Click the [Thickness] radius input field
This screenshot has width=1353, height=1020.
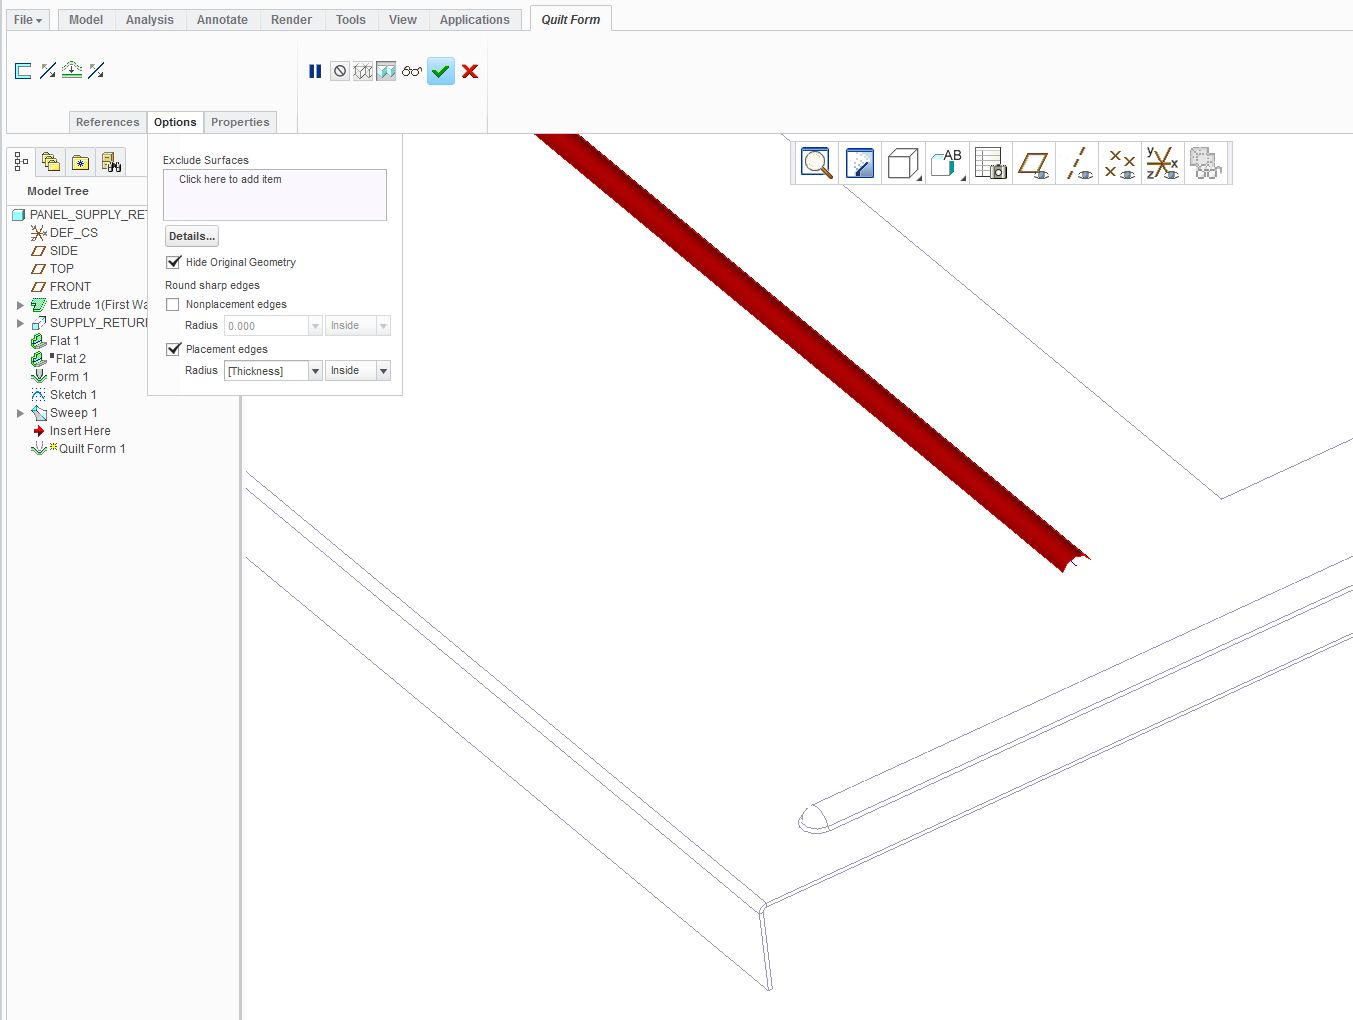coord(266,371)
